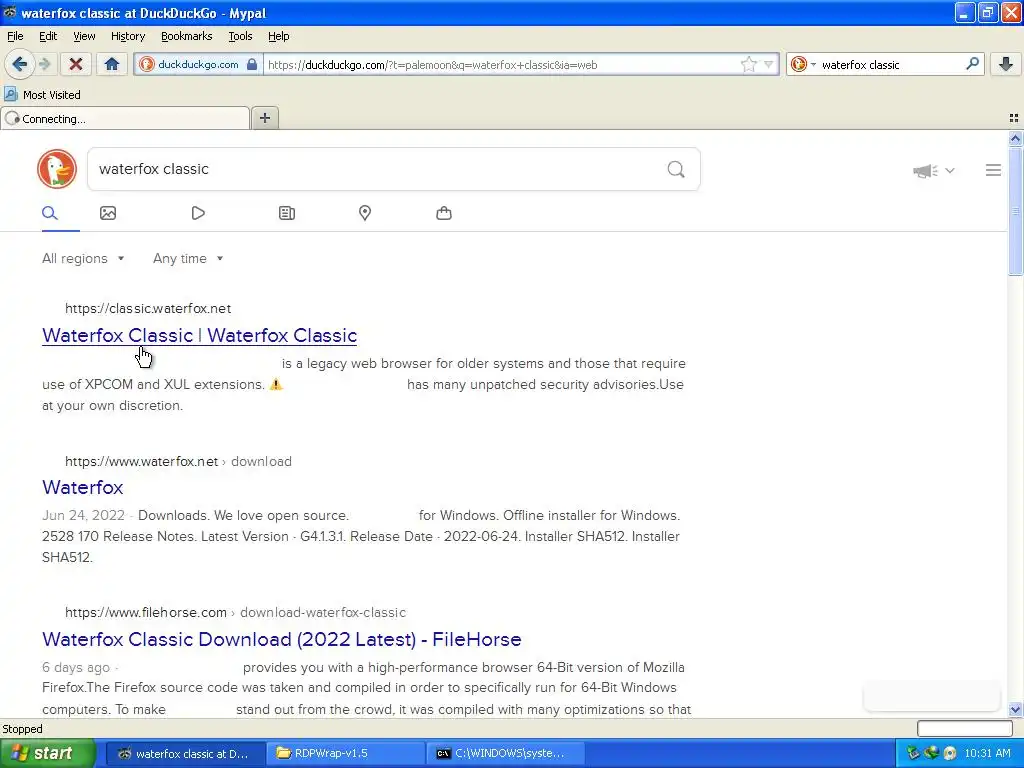
Task: Go back with the browser back arrow
Action: point(19,64)
